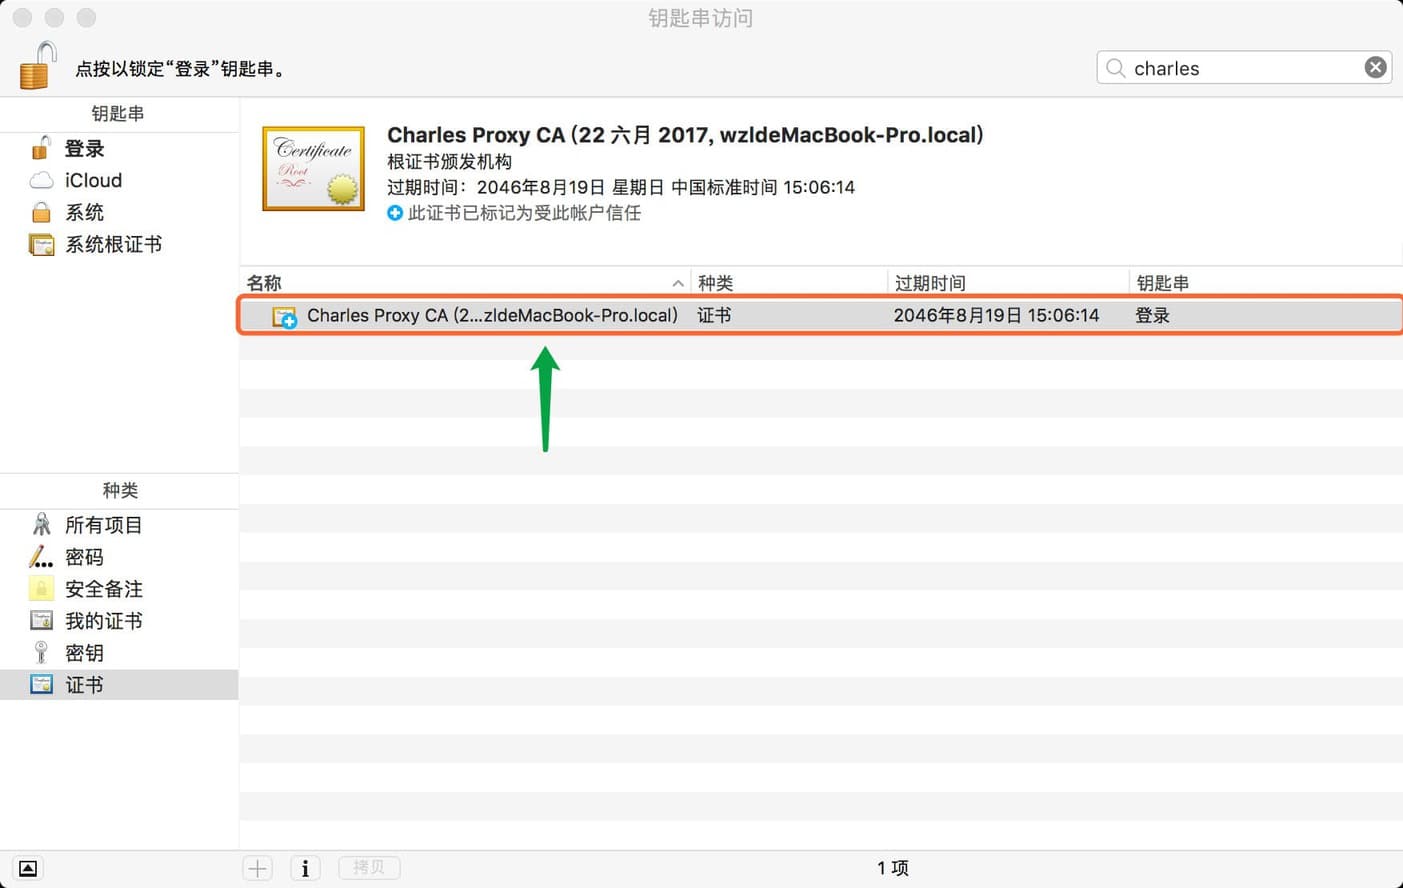This screenshot has width=1403, height=888.
Task: Close the 钥匙串访问 window
Action: tap(22, 18)
